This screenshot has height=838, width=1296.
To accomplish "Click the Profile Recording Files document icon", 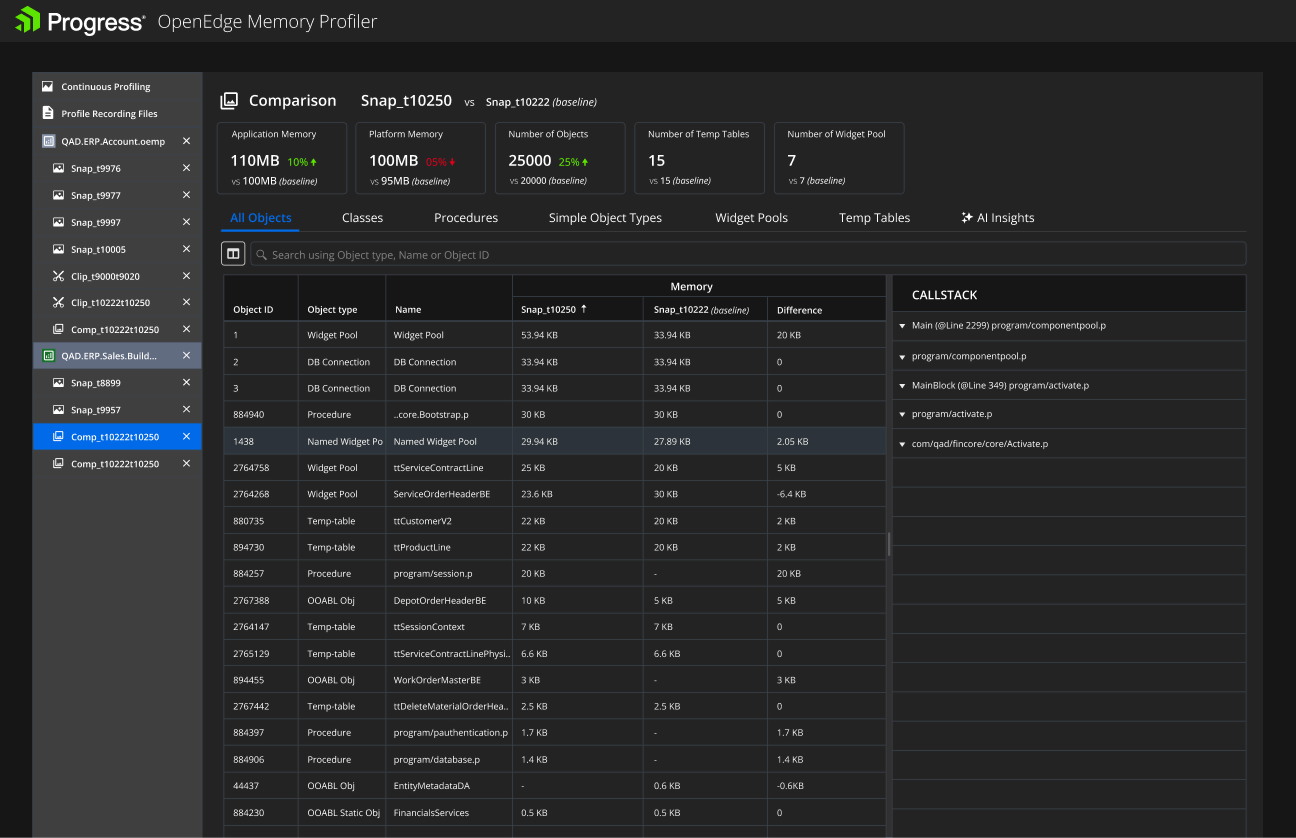I will (47, 113).
